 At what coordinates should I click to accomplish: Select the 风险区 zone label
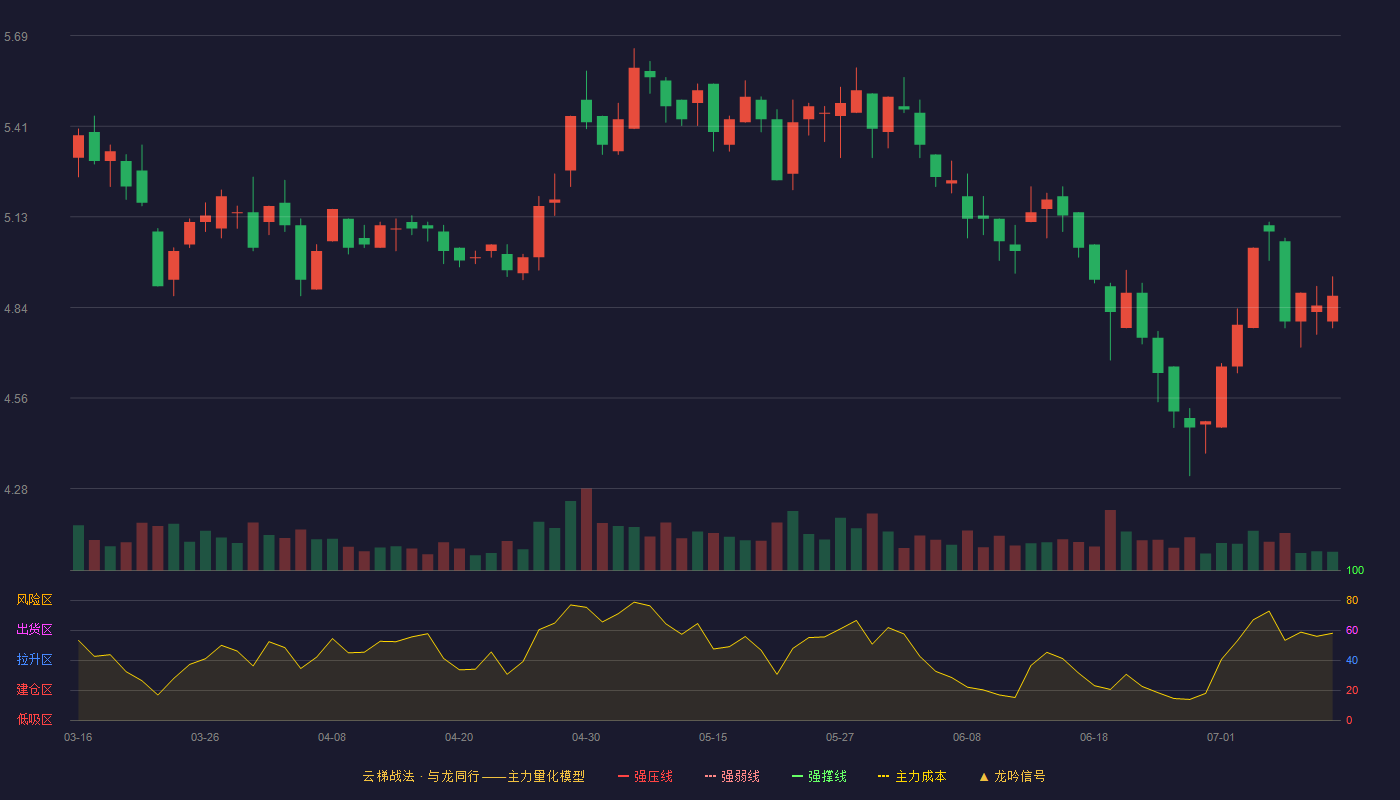pyautogui.click(x=34, y=600)
